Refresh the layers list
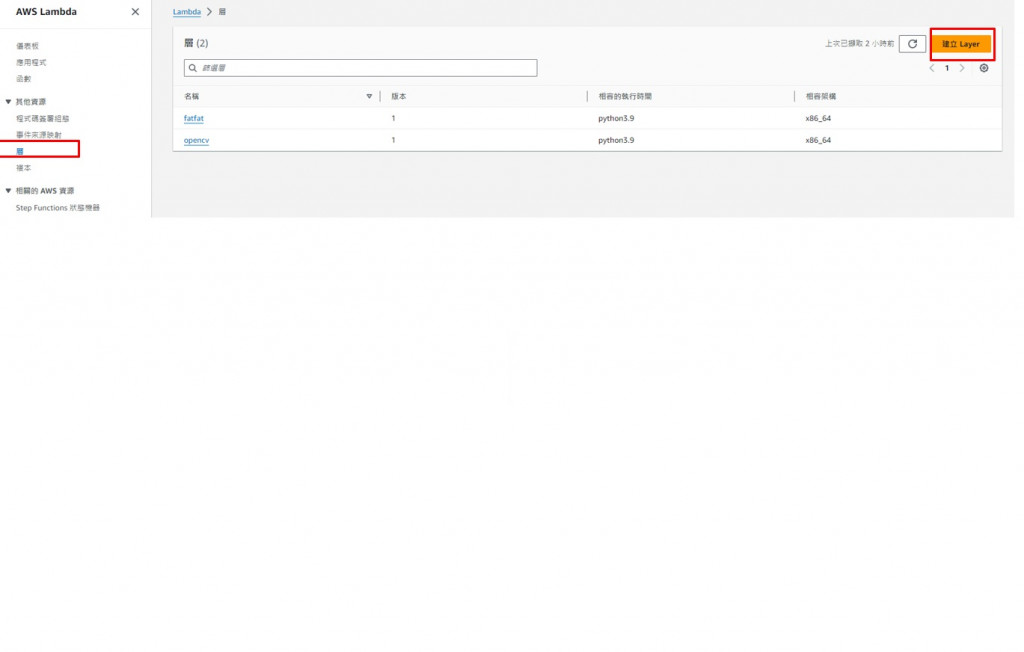Viewport: 1024px width, 652px height. 912,44
